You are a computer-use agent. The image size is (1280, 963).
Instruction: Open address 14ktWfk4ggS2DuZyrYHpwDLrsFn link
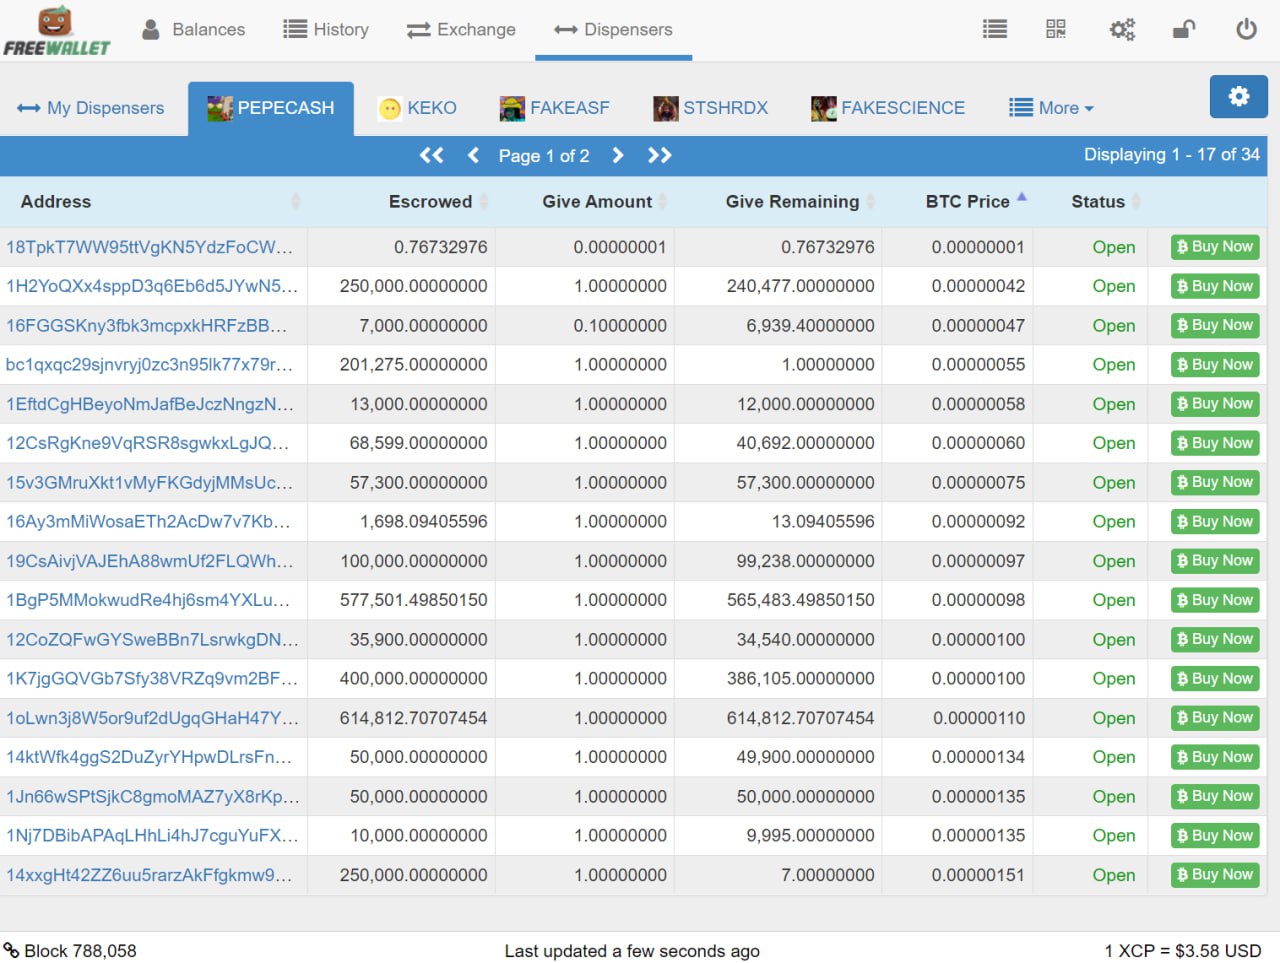pos(149,757)
